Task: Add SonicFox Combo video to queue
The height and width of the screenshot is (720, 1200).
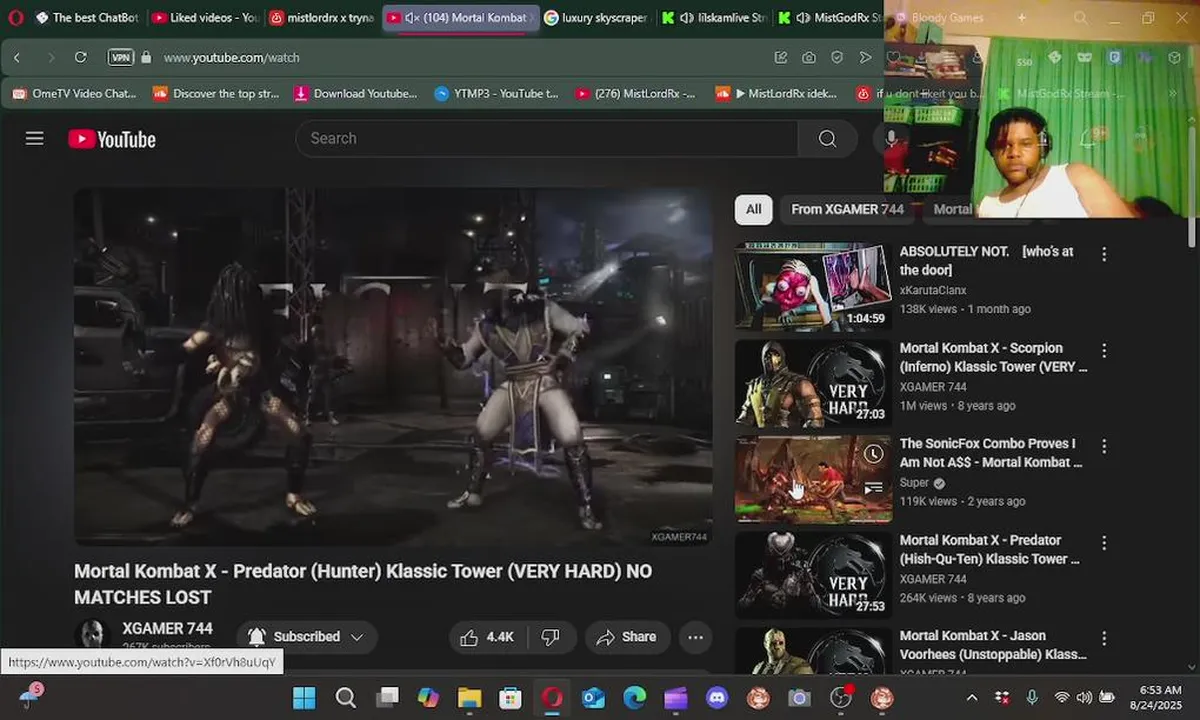Action: click(x=873, y=487)
